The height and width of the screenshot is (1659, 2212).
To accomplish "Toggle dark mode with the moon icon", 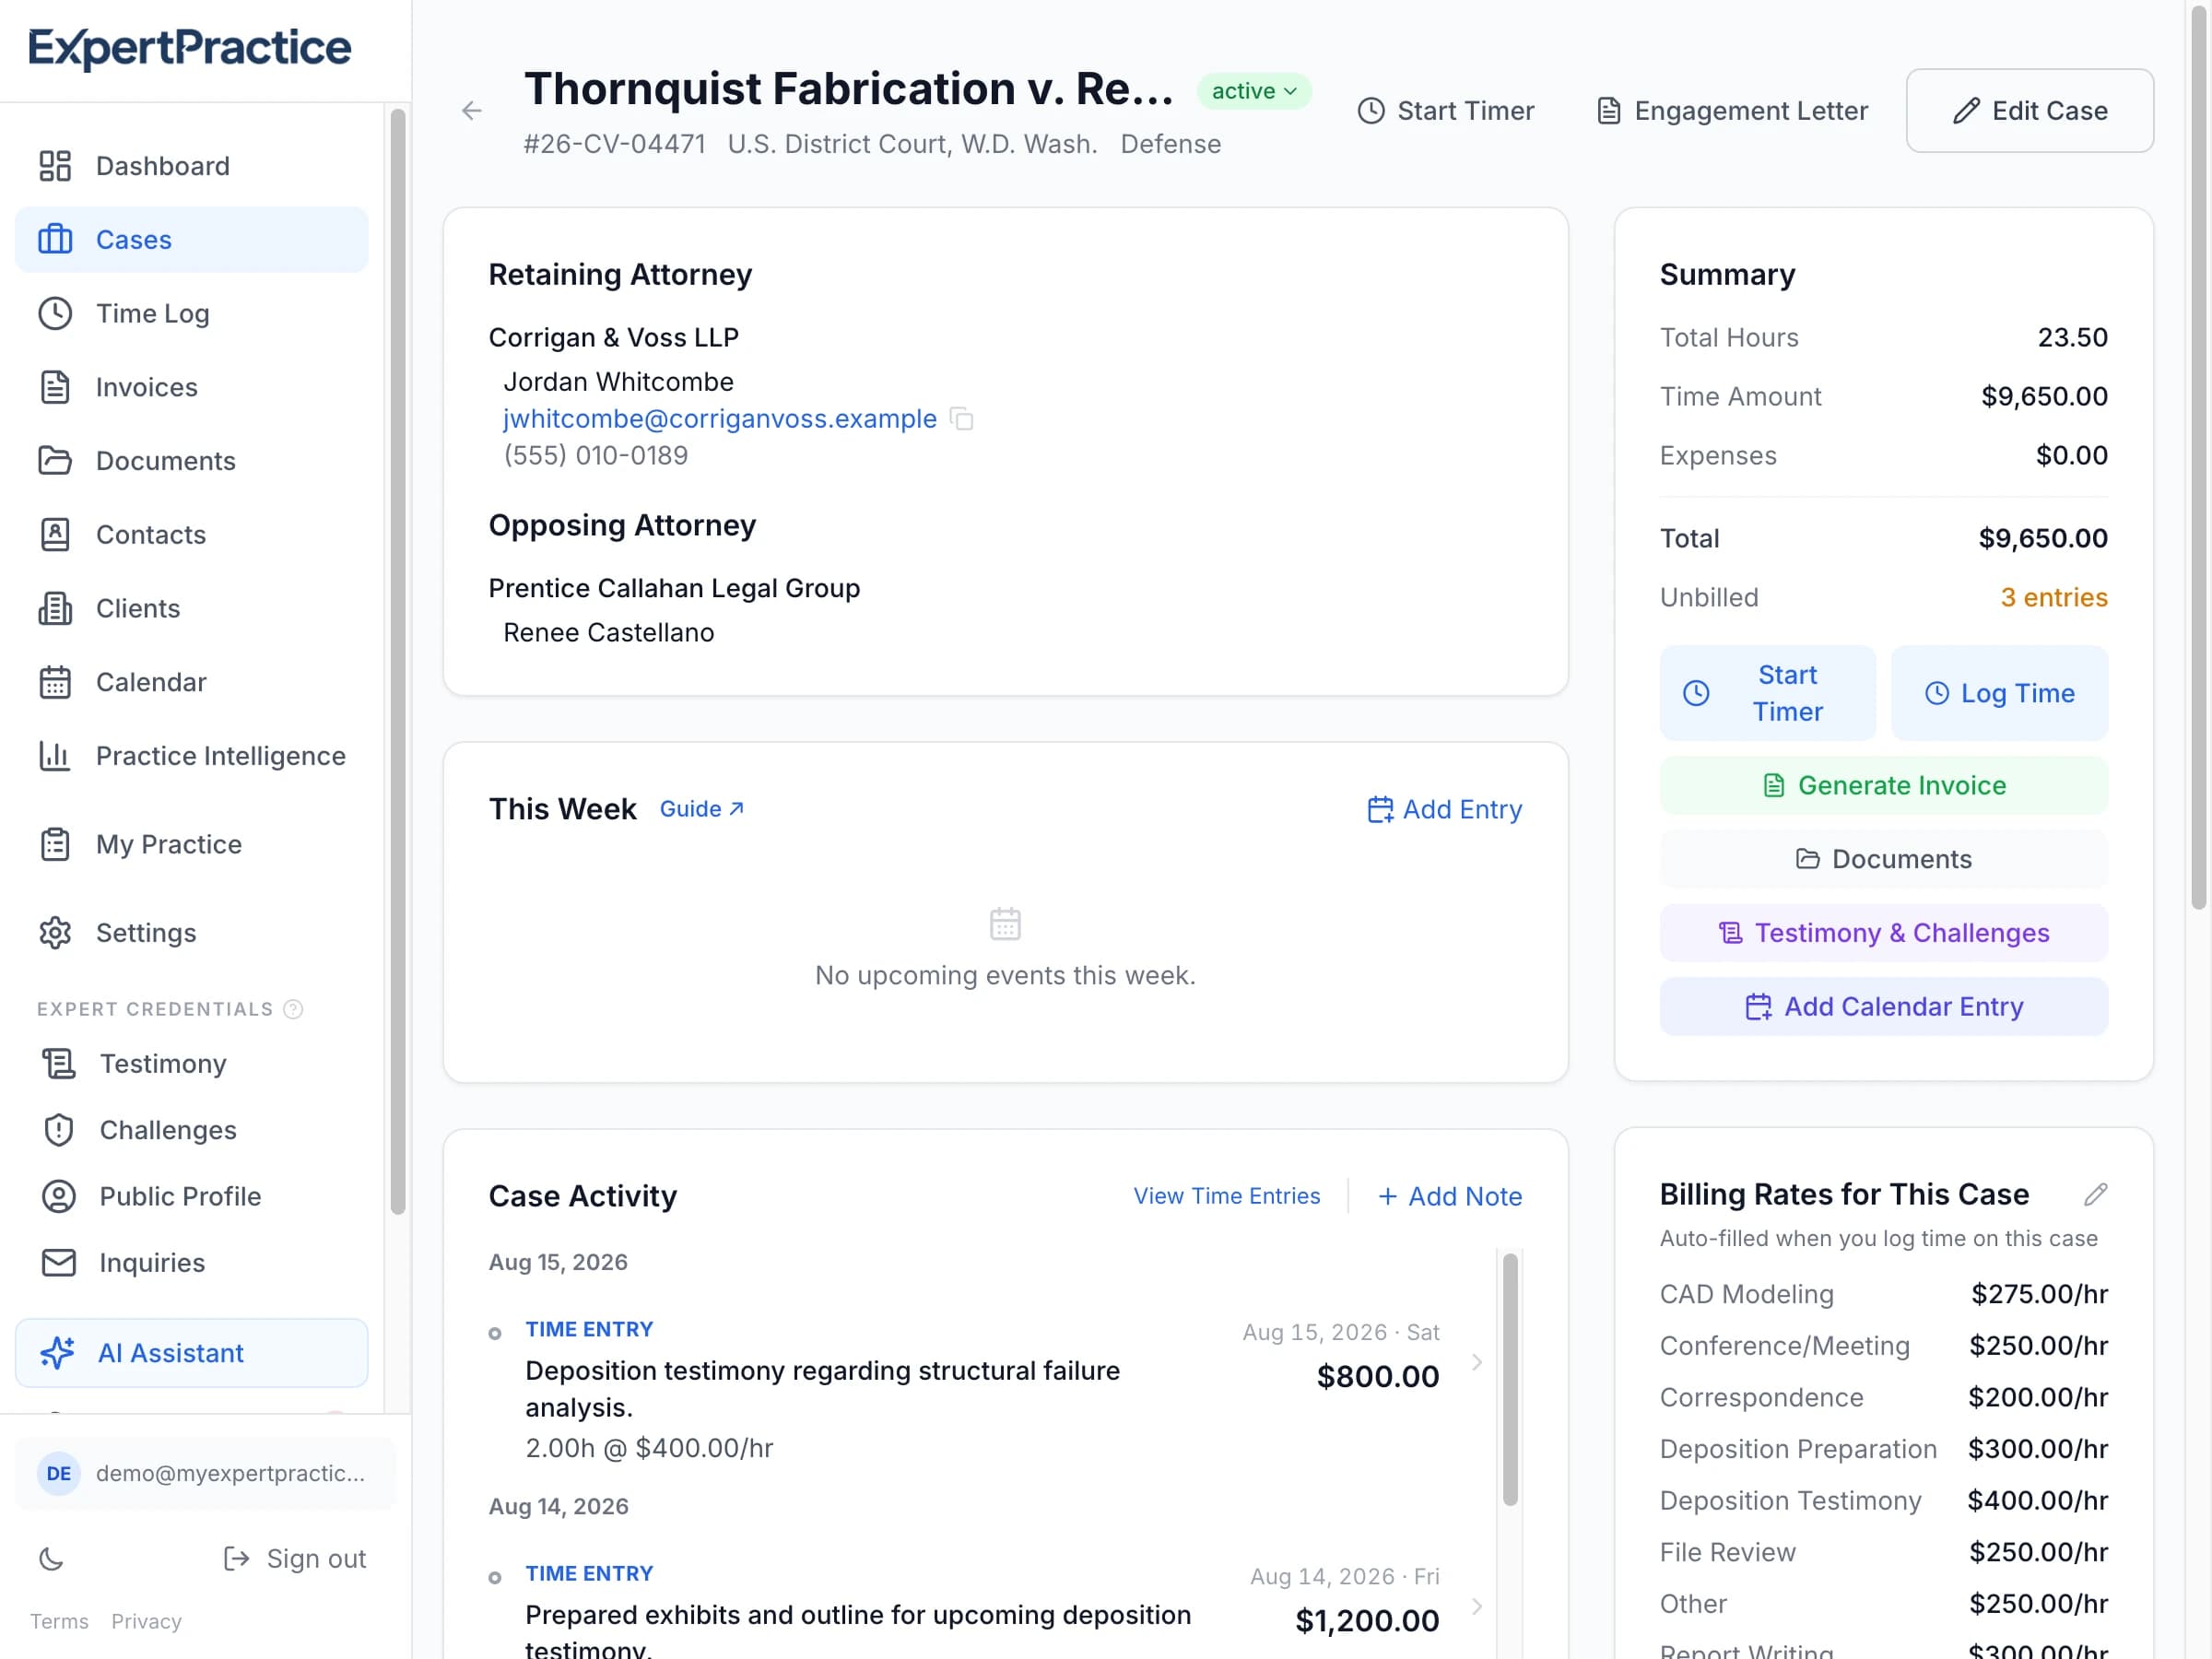I will pyautogui.click(x=51, y=1559).
